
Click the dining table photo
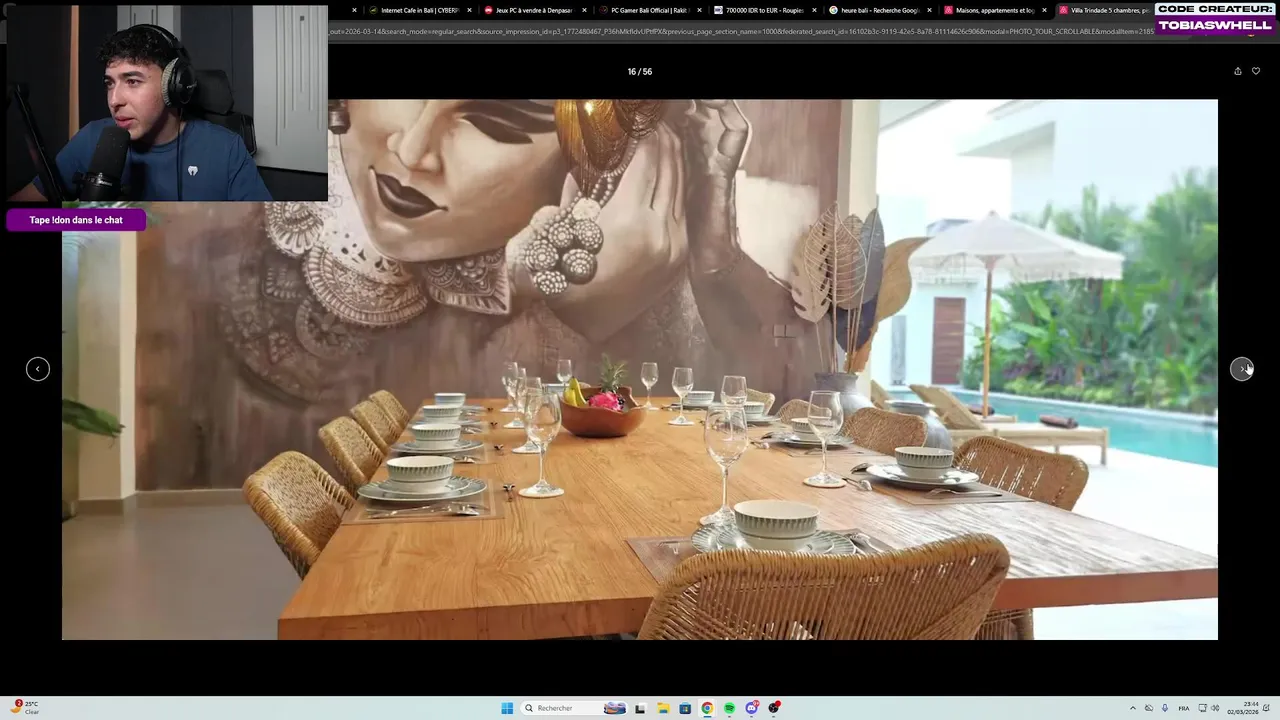pyautogui.click(x=640, y=369)
